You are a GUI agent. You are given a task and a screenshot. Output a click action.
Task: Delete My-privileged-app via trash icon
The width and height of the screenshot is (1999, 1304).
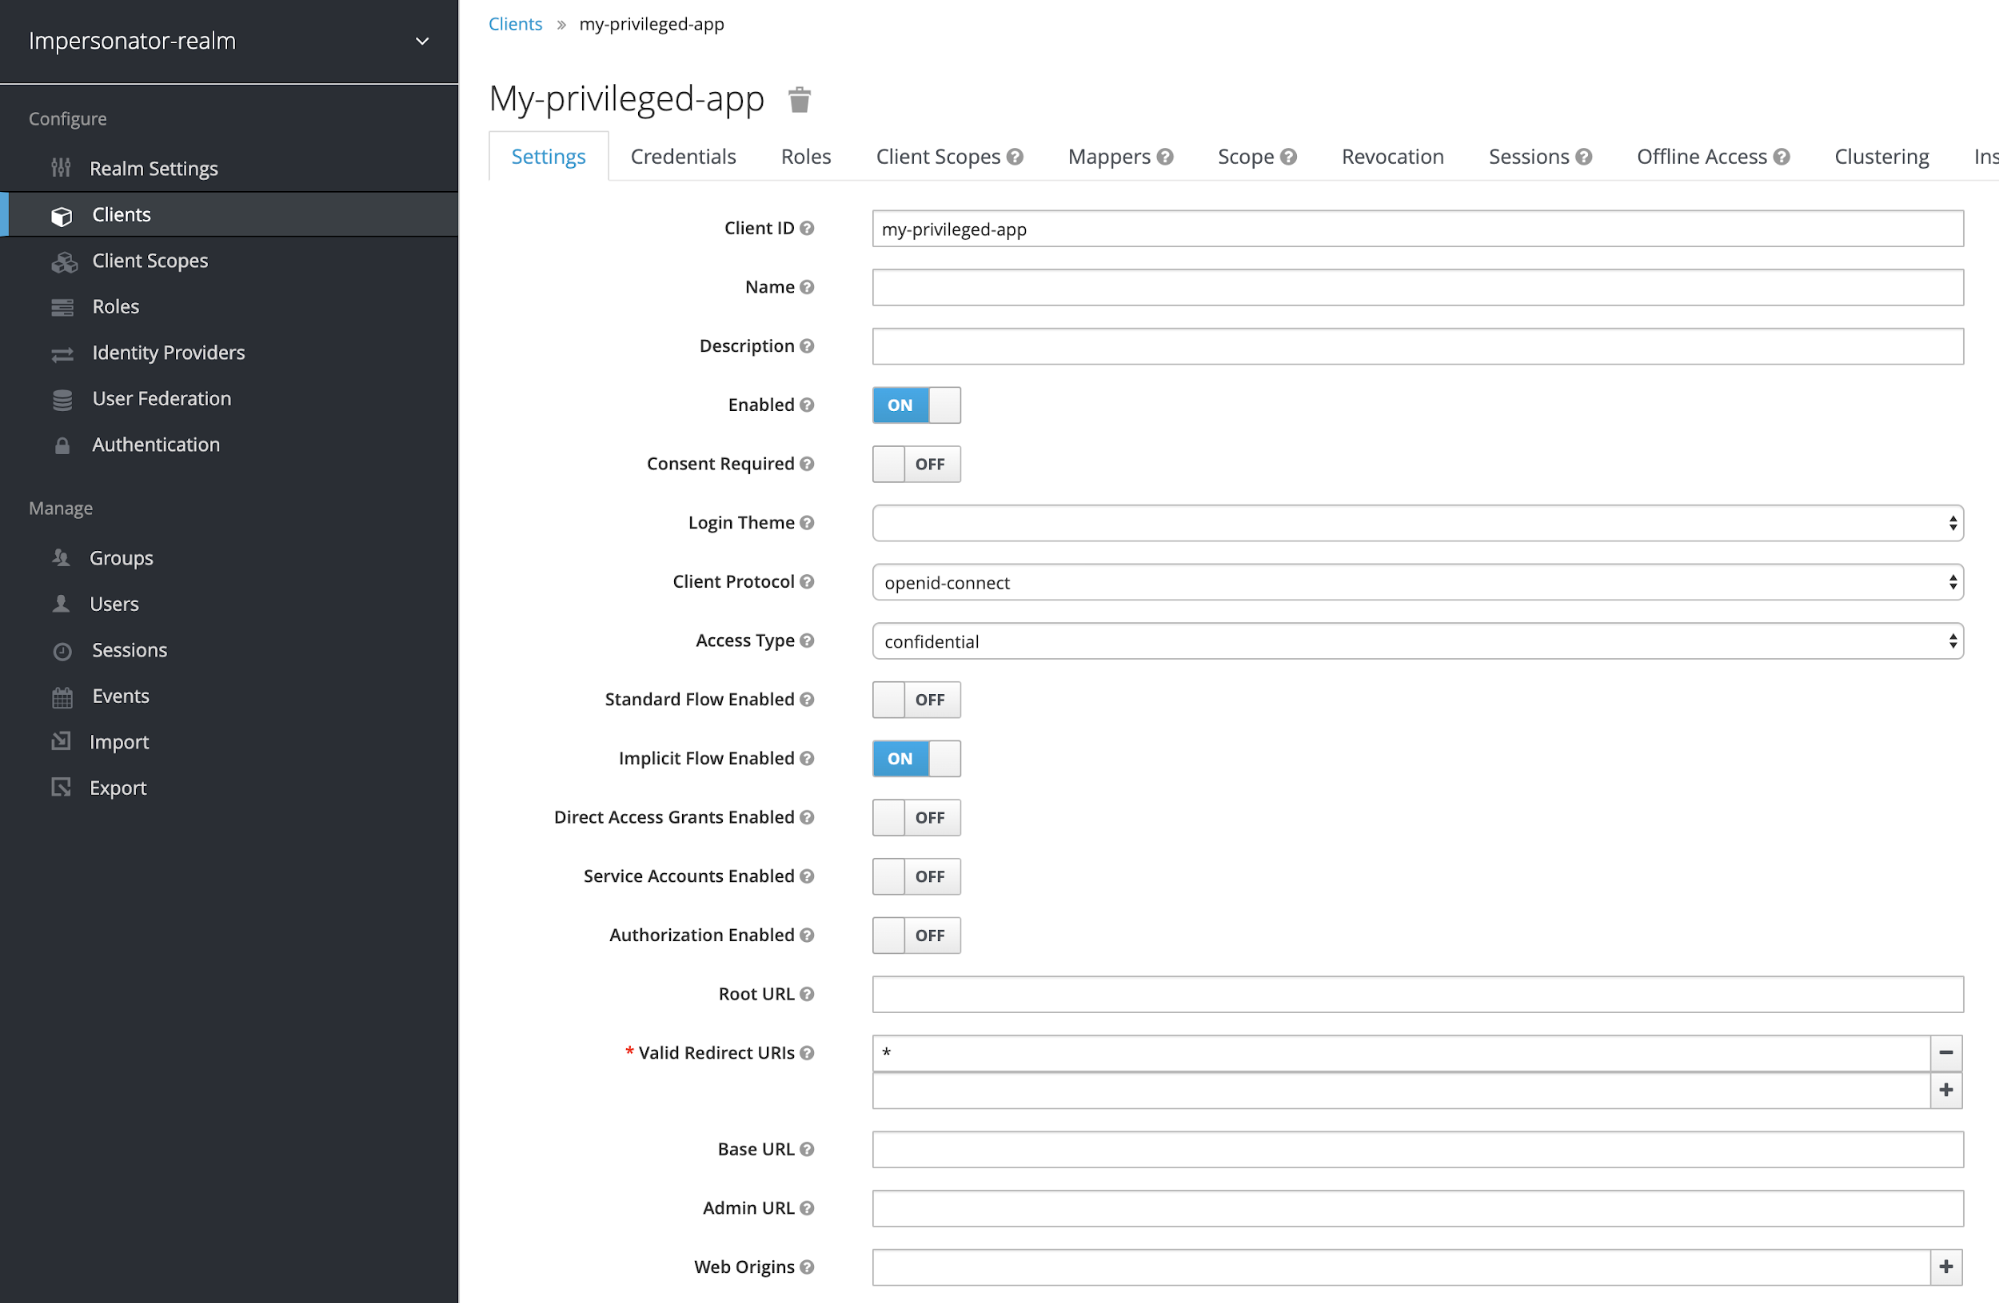click(x=799, y=99)
